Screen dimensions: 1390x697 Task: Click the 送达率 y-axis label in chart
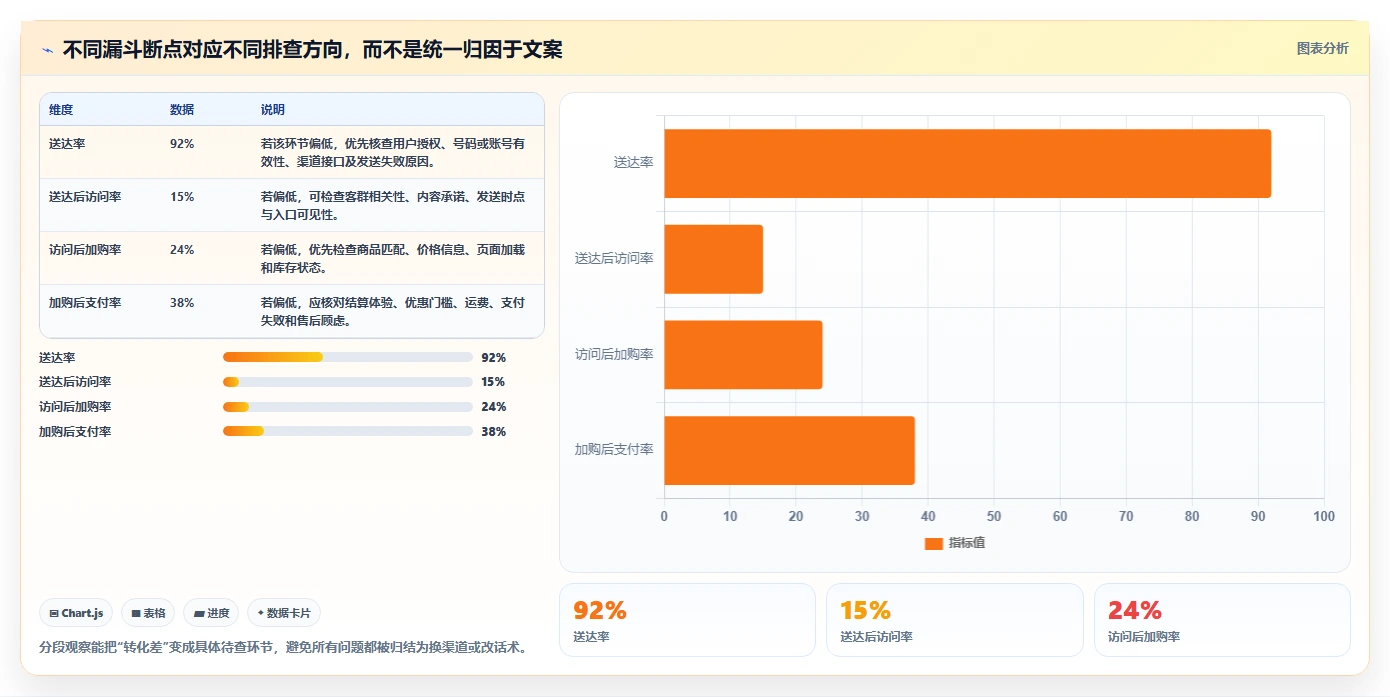(x=633, y=163)
